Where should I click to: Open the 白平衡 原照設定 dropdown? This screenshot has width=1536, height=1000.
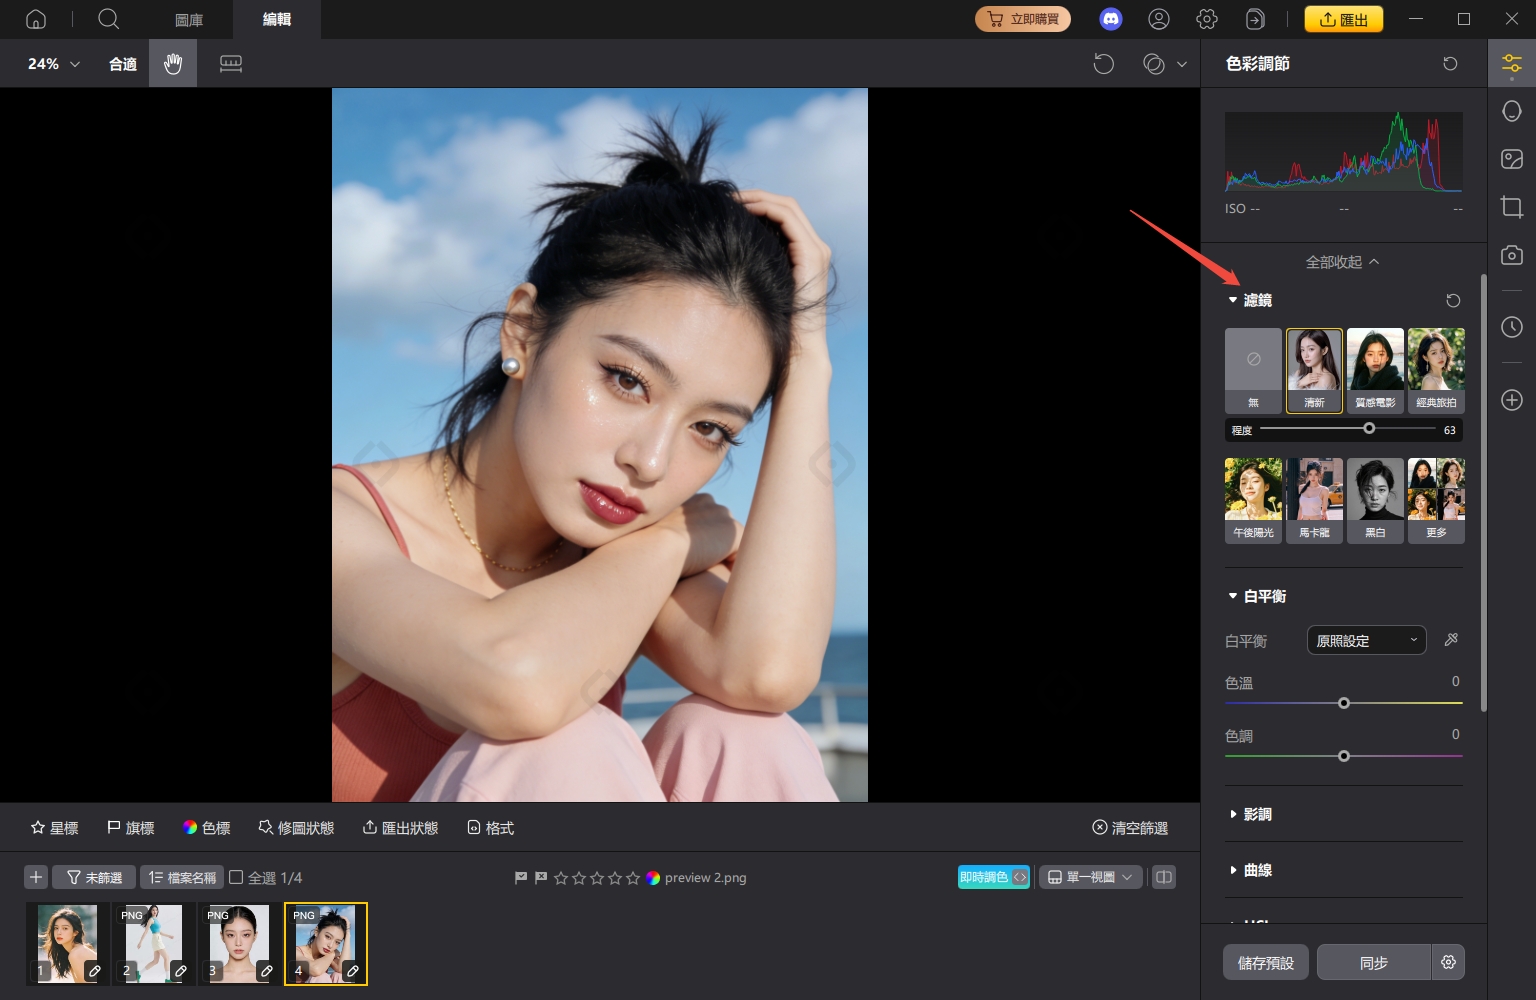pos(1366,640)
